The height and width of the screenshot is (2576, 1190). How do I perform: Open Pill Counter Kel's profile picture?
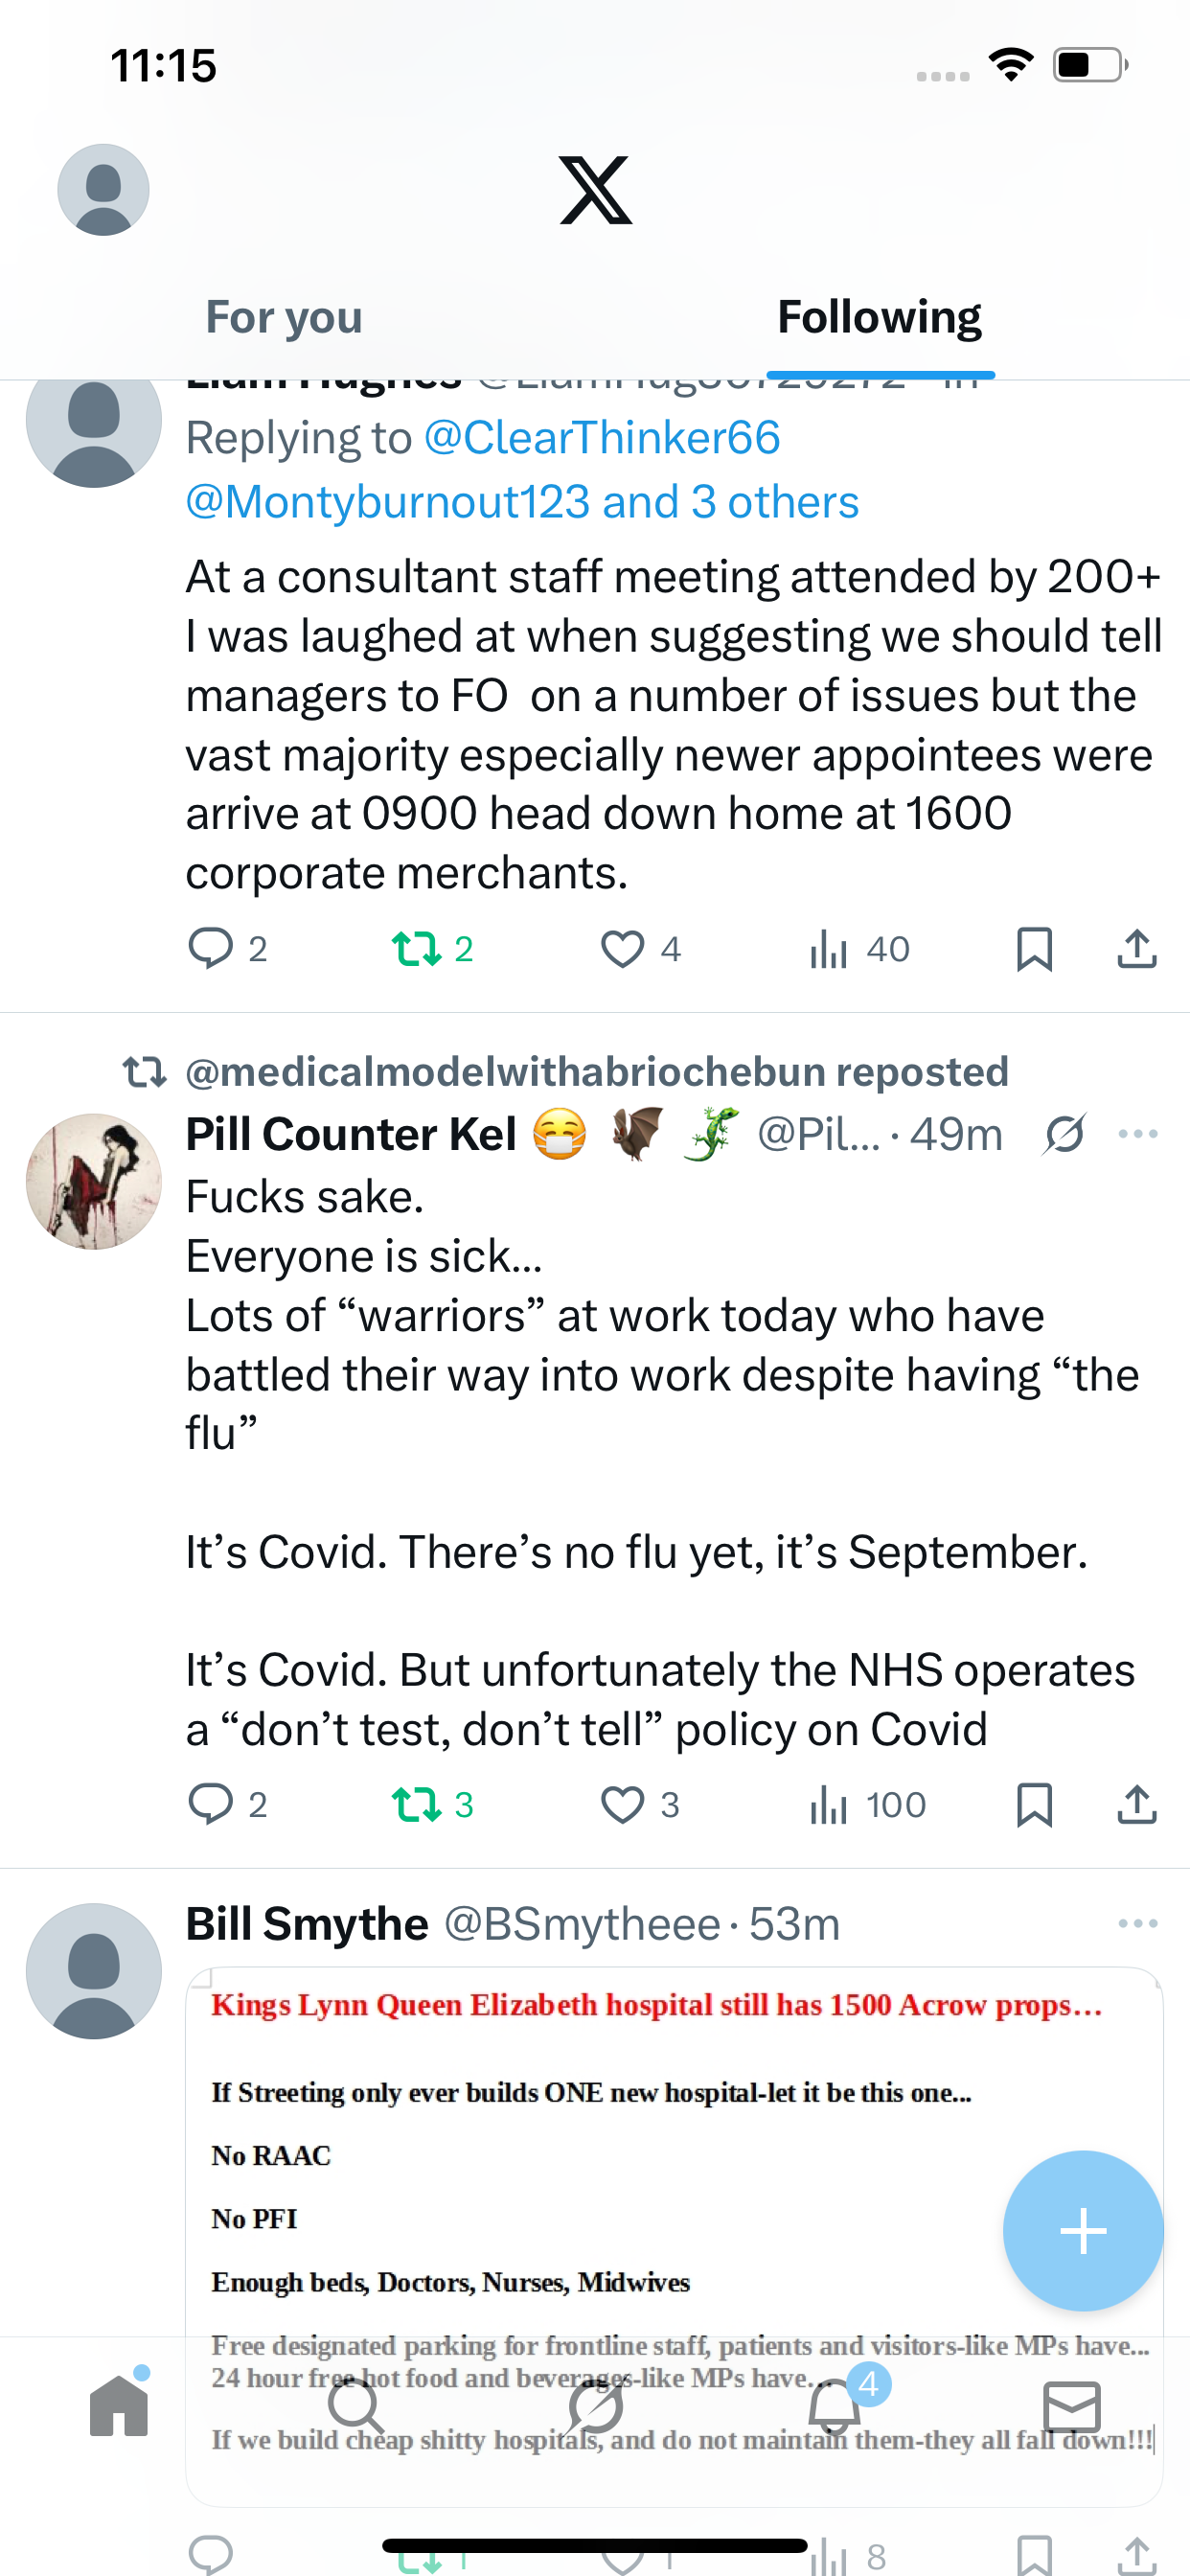click(x=94, y=1181)
